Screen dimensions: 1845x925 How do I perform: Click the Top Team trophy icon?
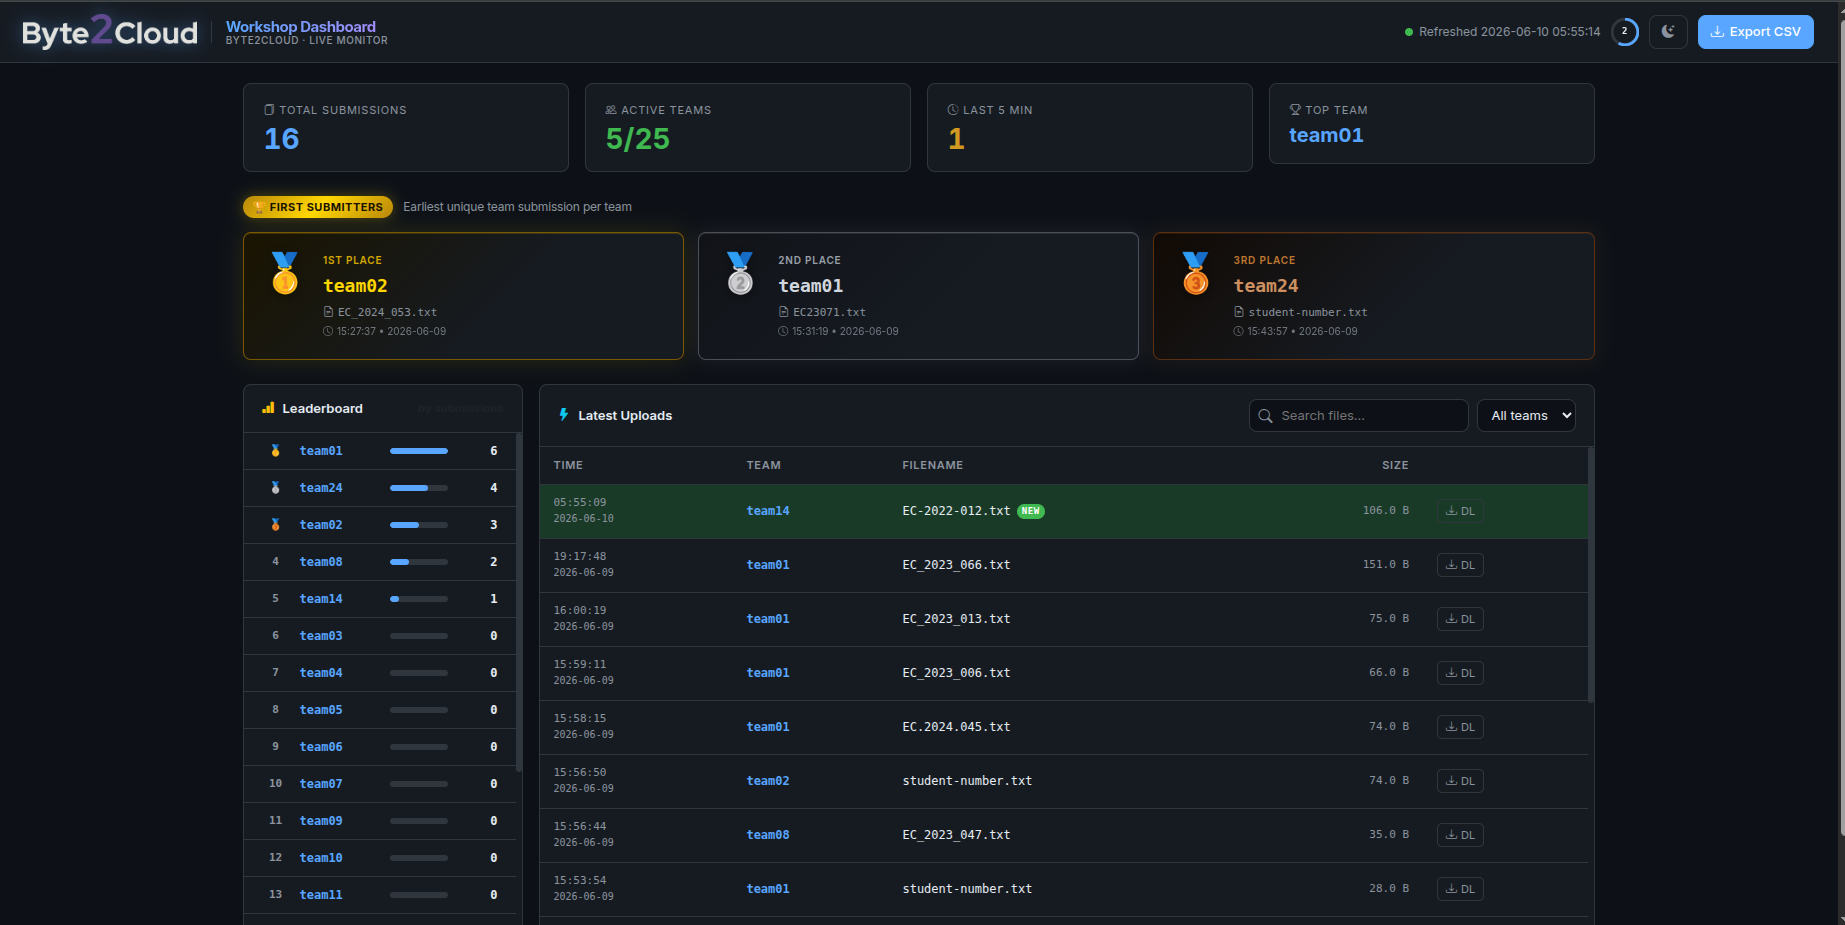tap(1295, 110)
